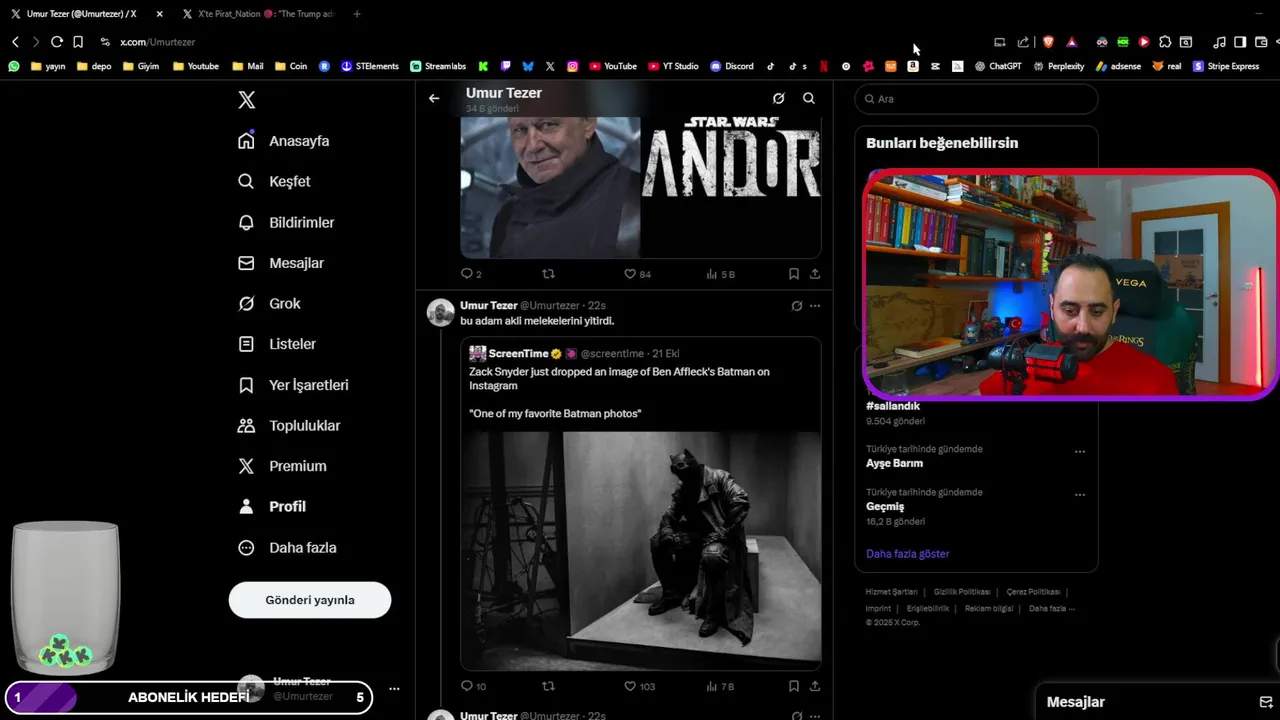This screenshot has height=720, width=1280.
Task: Click the X logo in the sidebar
Action: [x=247, y=100]
